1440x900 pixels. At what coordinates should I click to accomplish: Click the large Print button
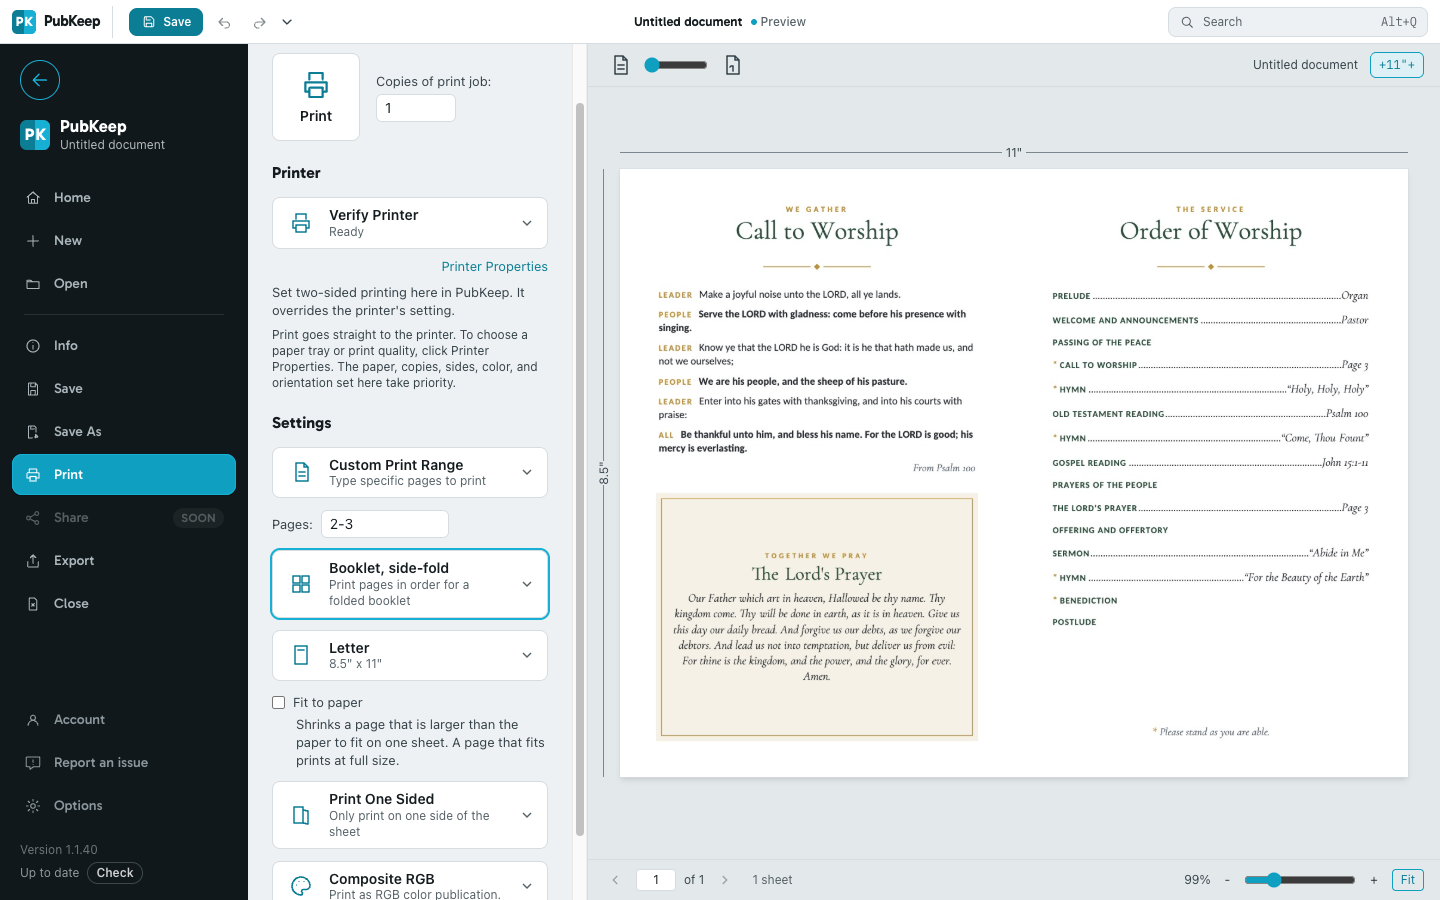pos(316,97)
